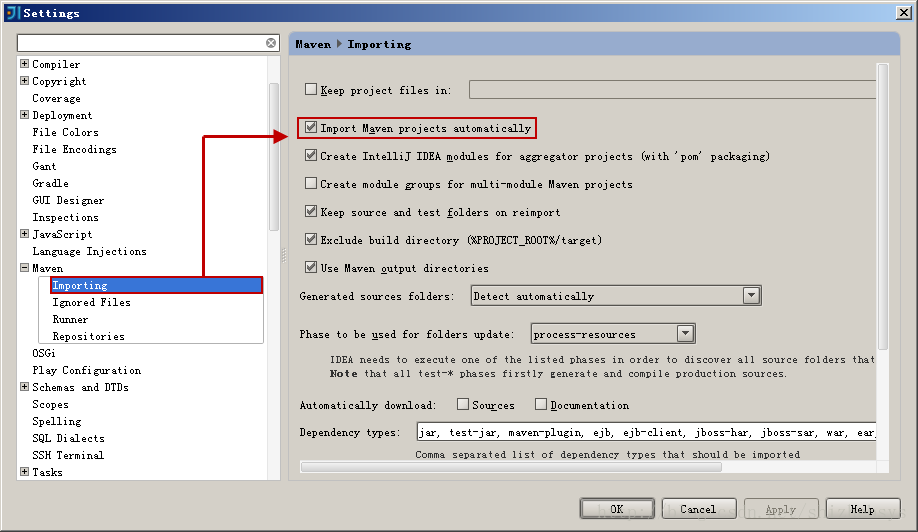Toggle Keep project files in checkbox
Screen dimensions: 918x532
311,89
